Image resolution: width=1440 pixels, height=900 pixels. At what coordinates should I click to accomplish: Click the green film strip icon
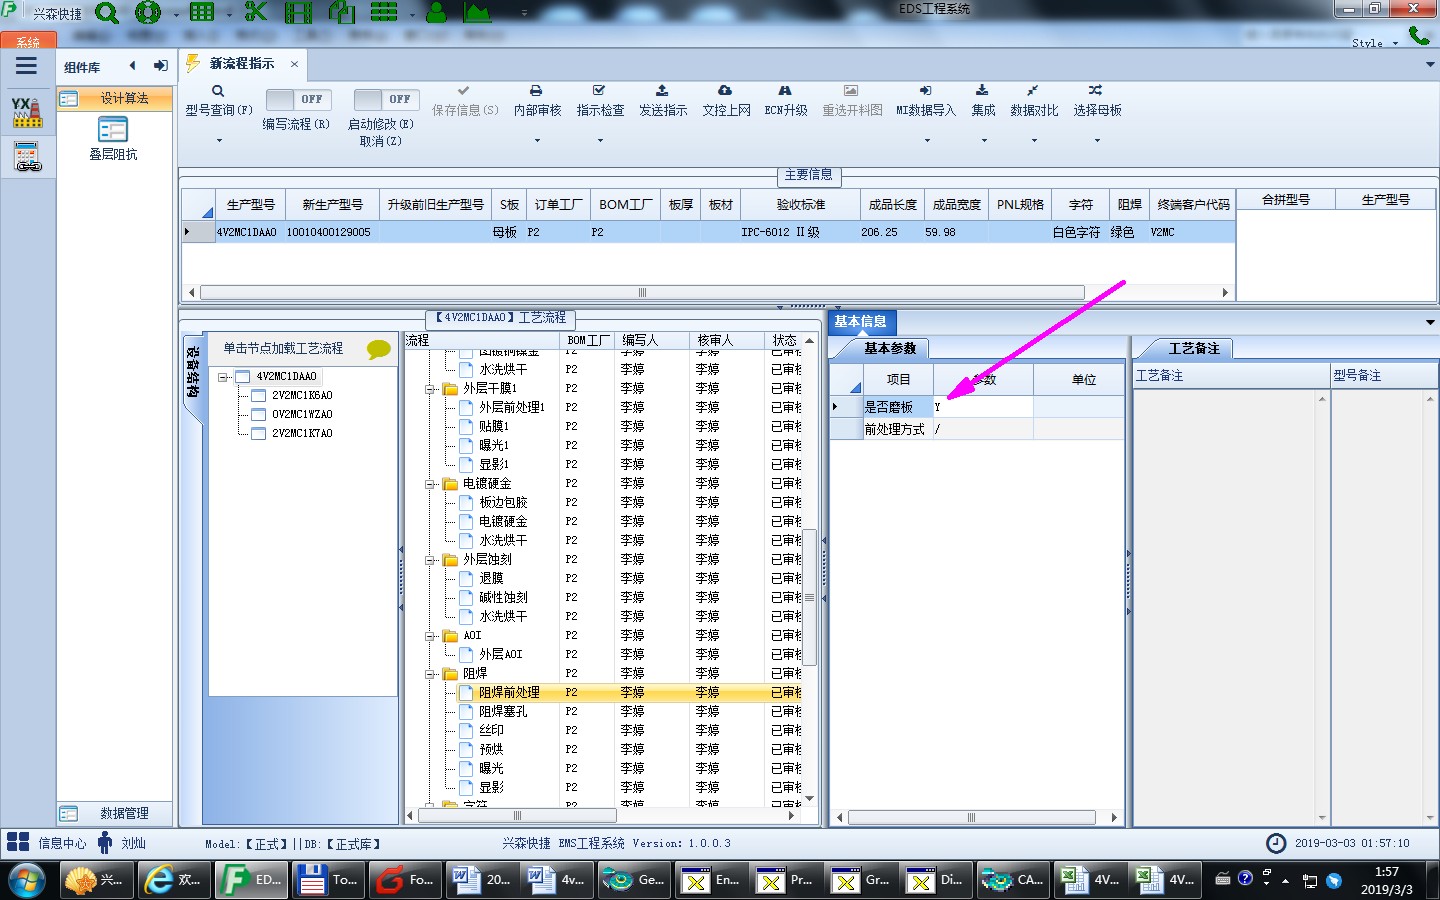point(298,12)
